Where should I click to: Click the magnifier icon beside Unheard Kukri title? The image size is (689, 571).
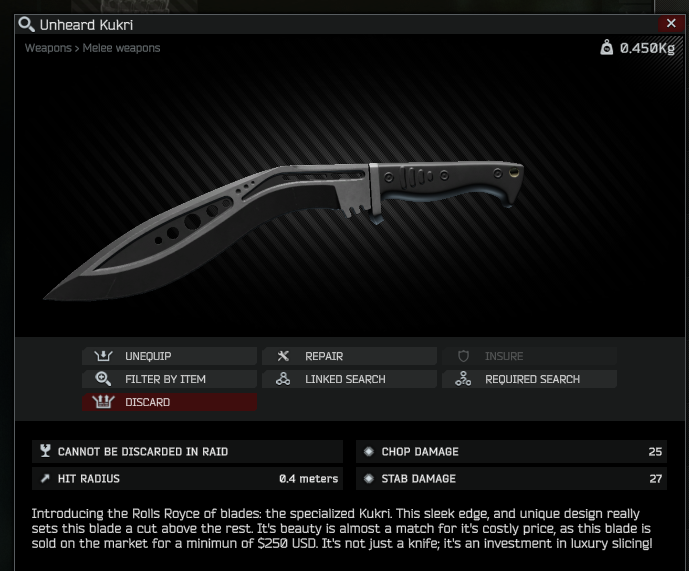pyautogui.click(x=26, y=25)
